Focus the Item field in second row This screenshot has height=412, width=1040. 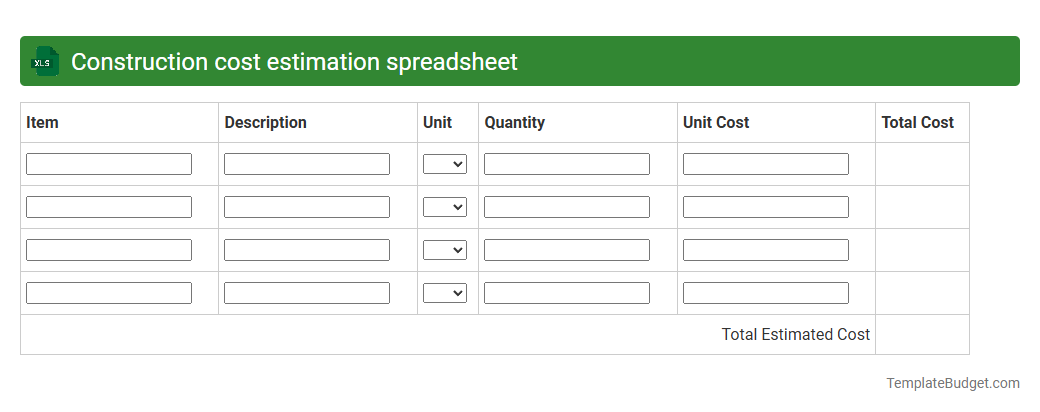point(109,207)
